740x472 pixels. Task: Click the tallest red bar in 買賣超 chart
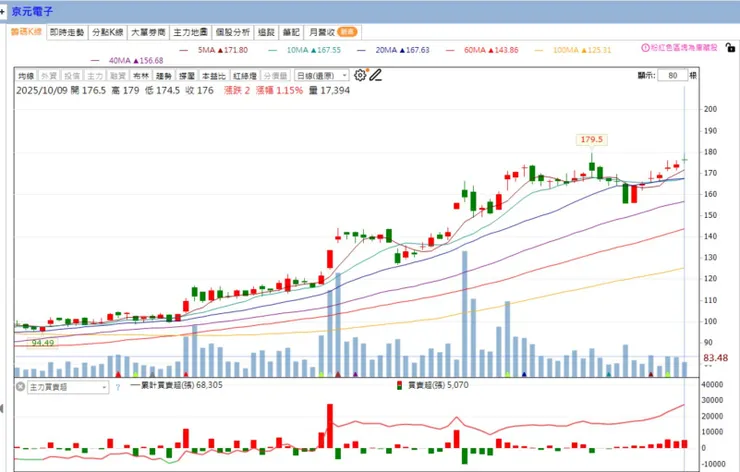329,426
